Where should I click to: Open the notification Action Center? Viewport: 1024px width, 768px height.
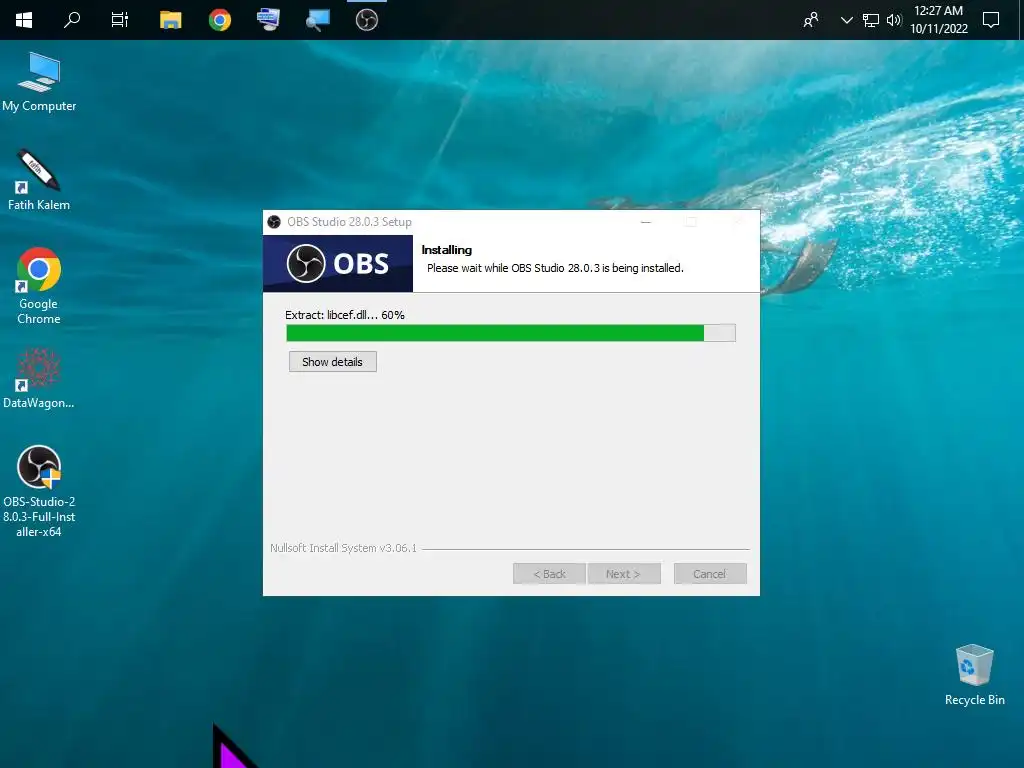[x=991, y=20]
